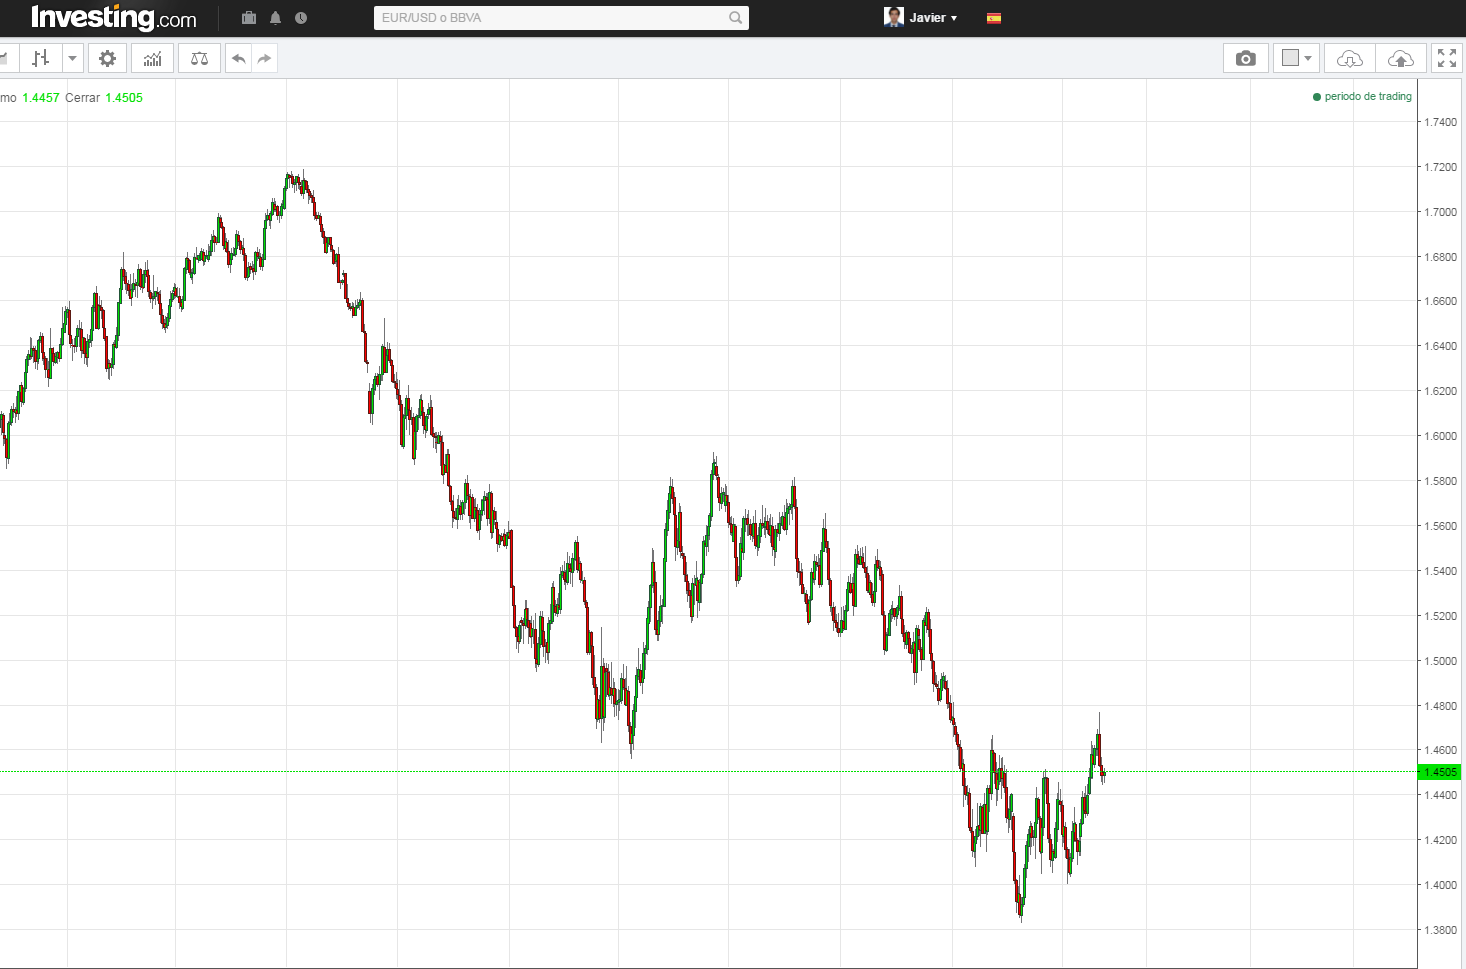
Task: Select the Spanish flag language option
Action: 994,17
